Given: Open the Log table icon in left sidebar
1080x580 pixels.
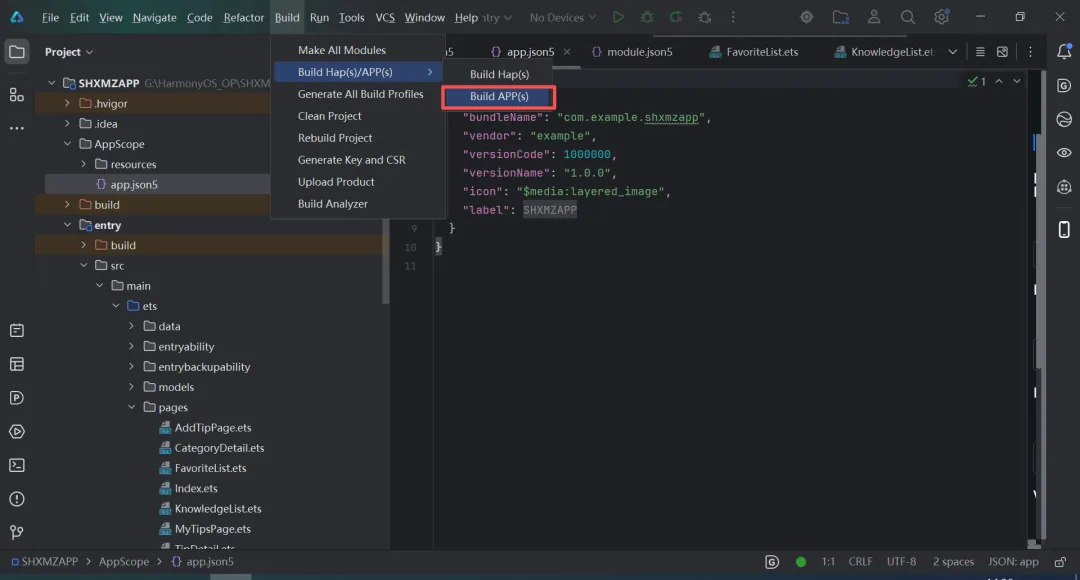Looking at the screenshot, I should tap(17, 364).
